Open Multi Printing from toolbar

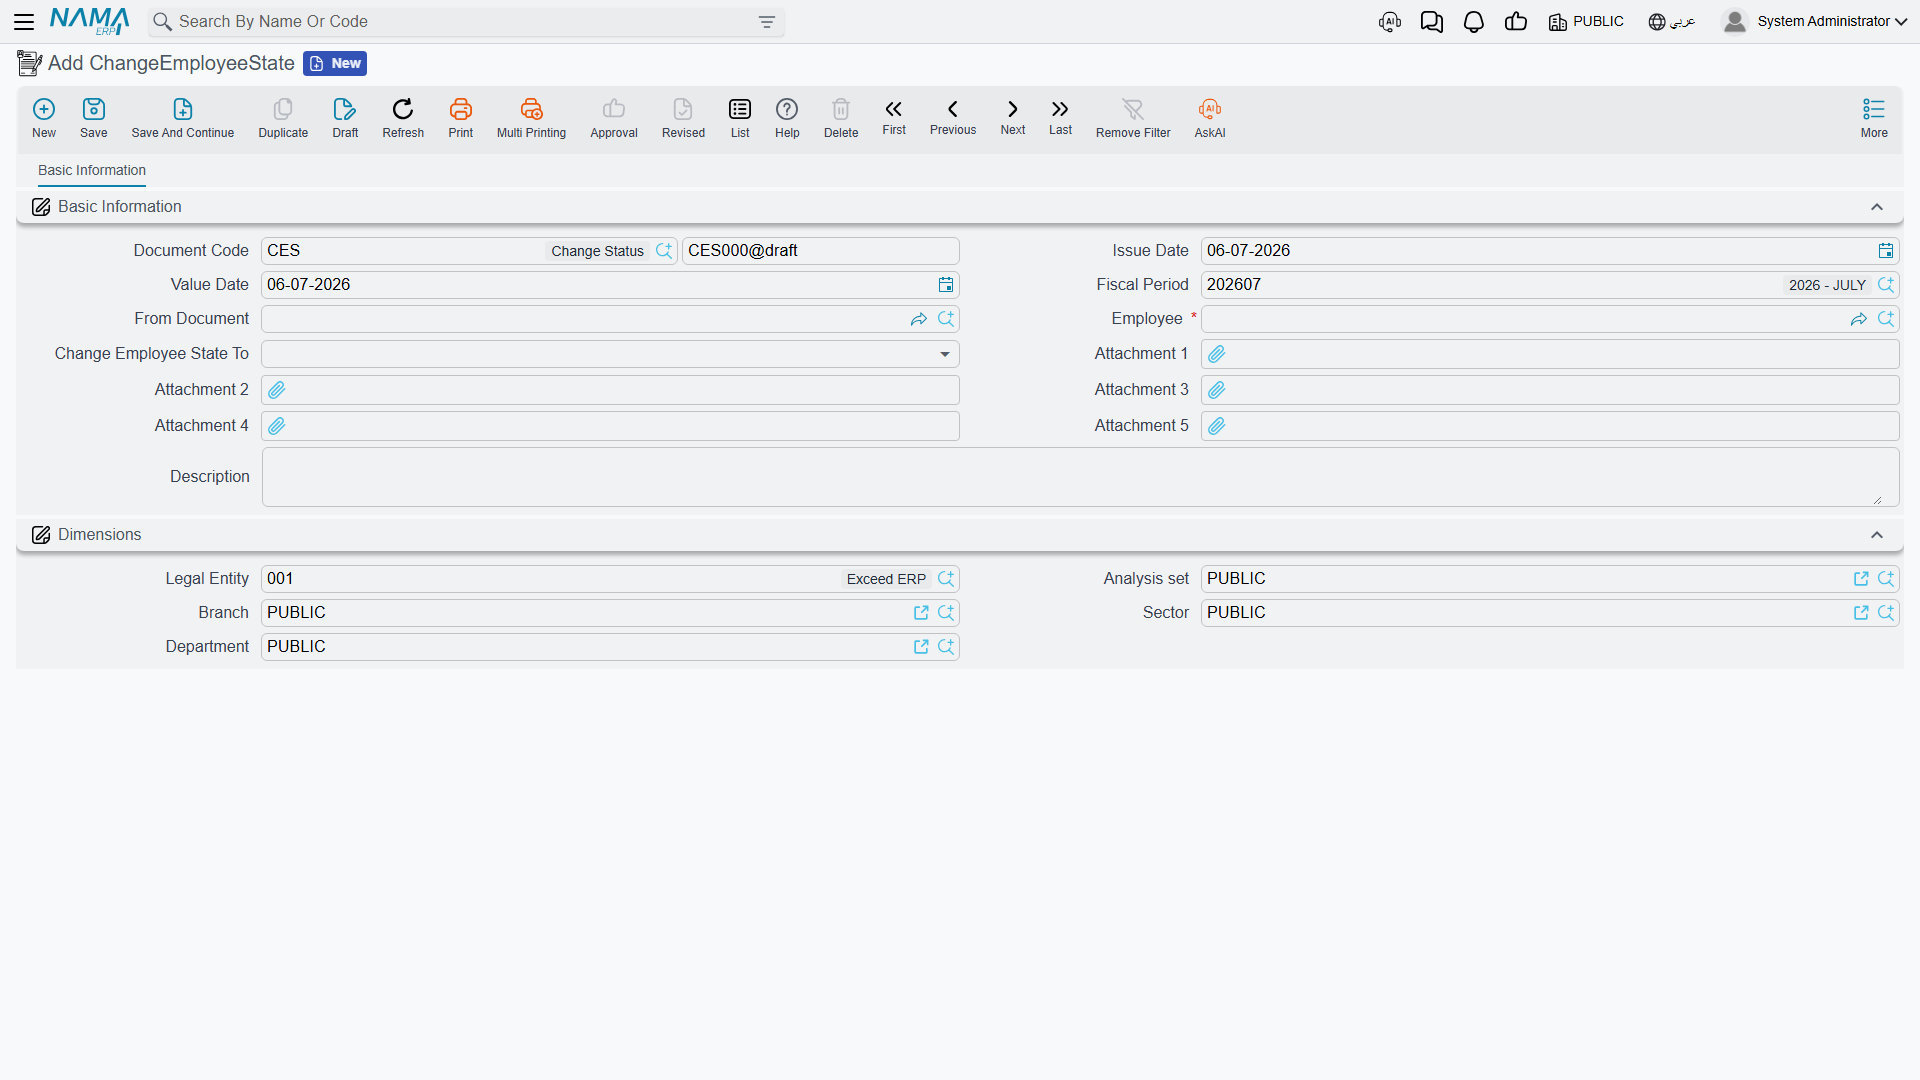(531, 109)
